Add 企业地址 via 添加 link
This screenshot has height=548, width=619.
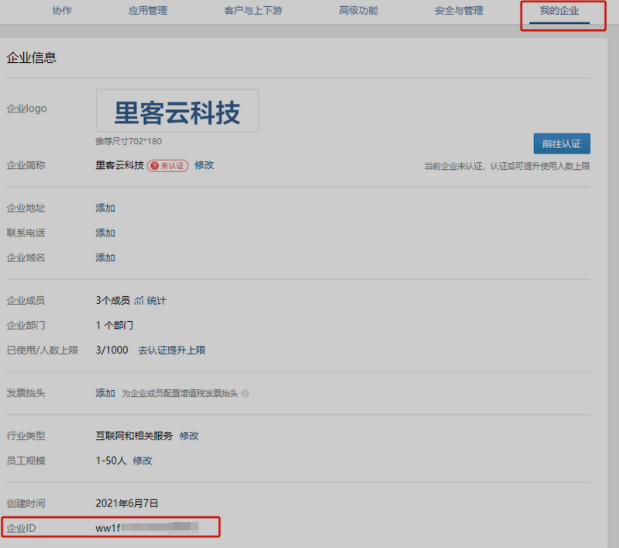click(x=105, y=208)
